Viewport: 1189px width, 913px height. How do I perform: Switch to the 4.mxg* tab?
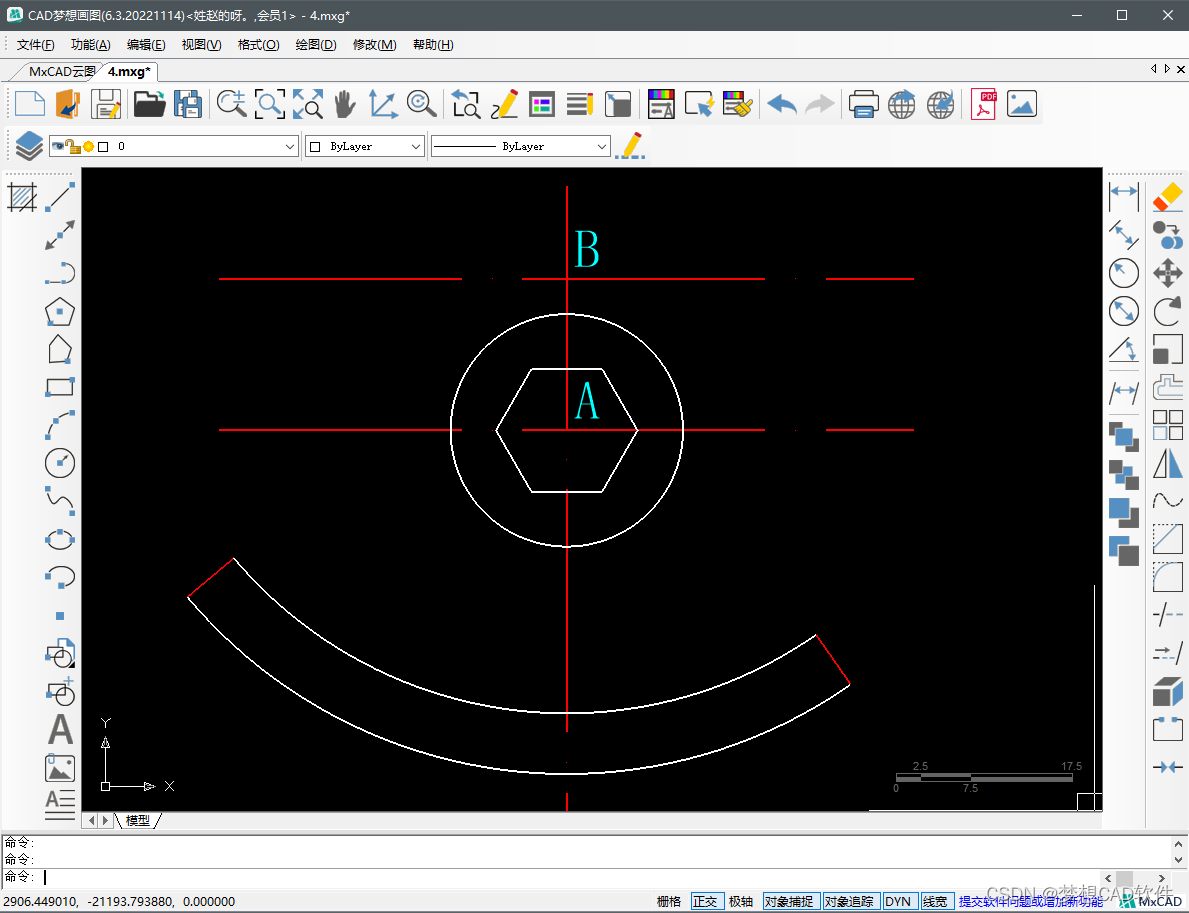pos(129,71)
